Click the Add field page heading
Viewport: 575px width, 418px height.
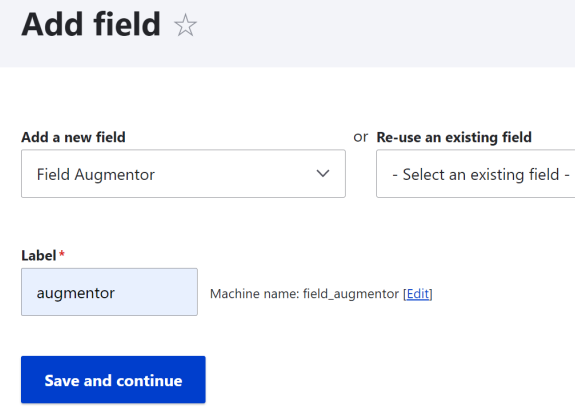click(x=91, y=25)
